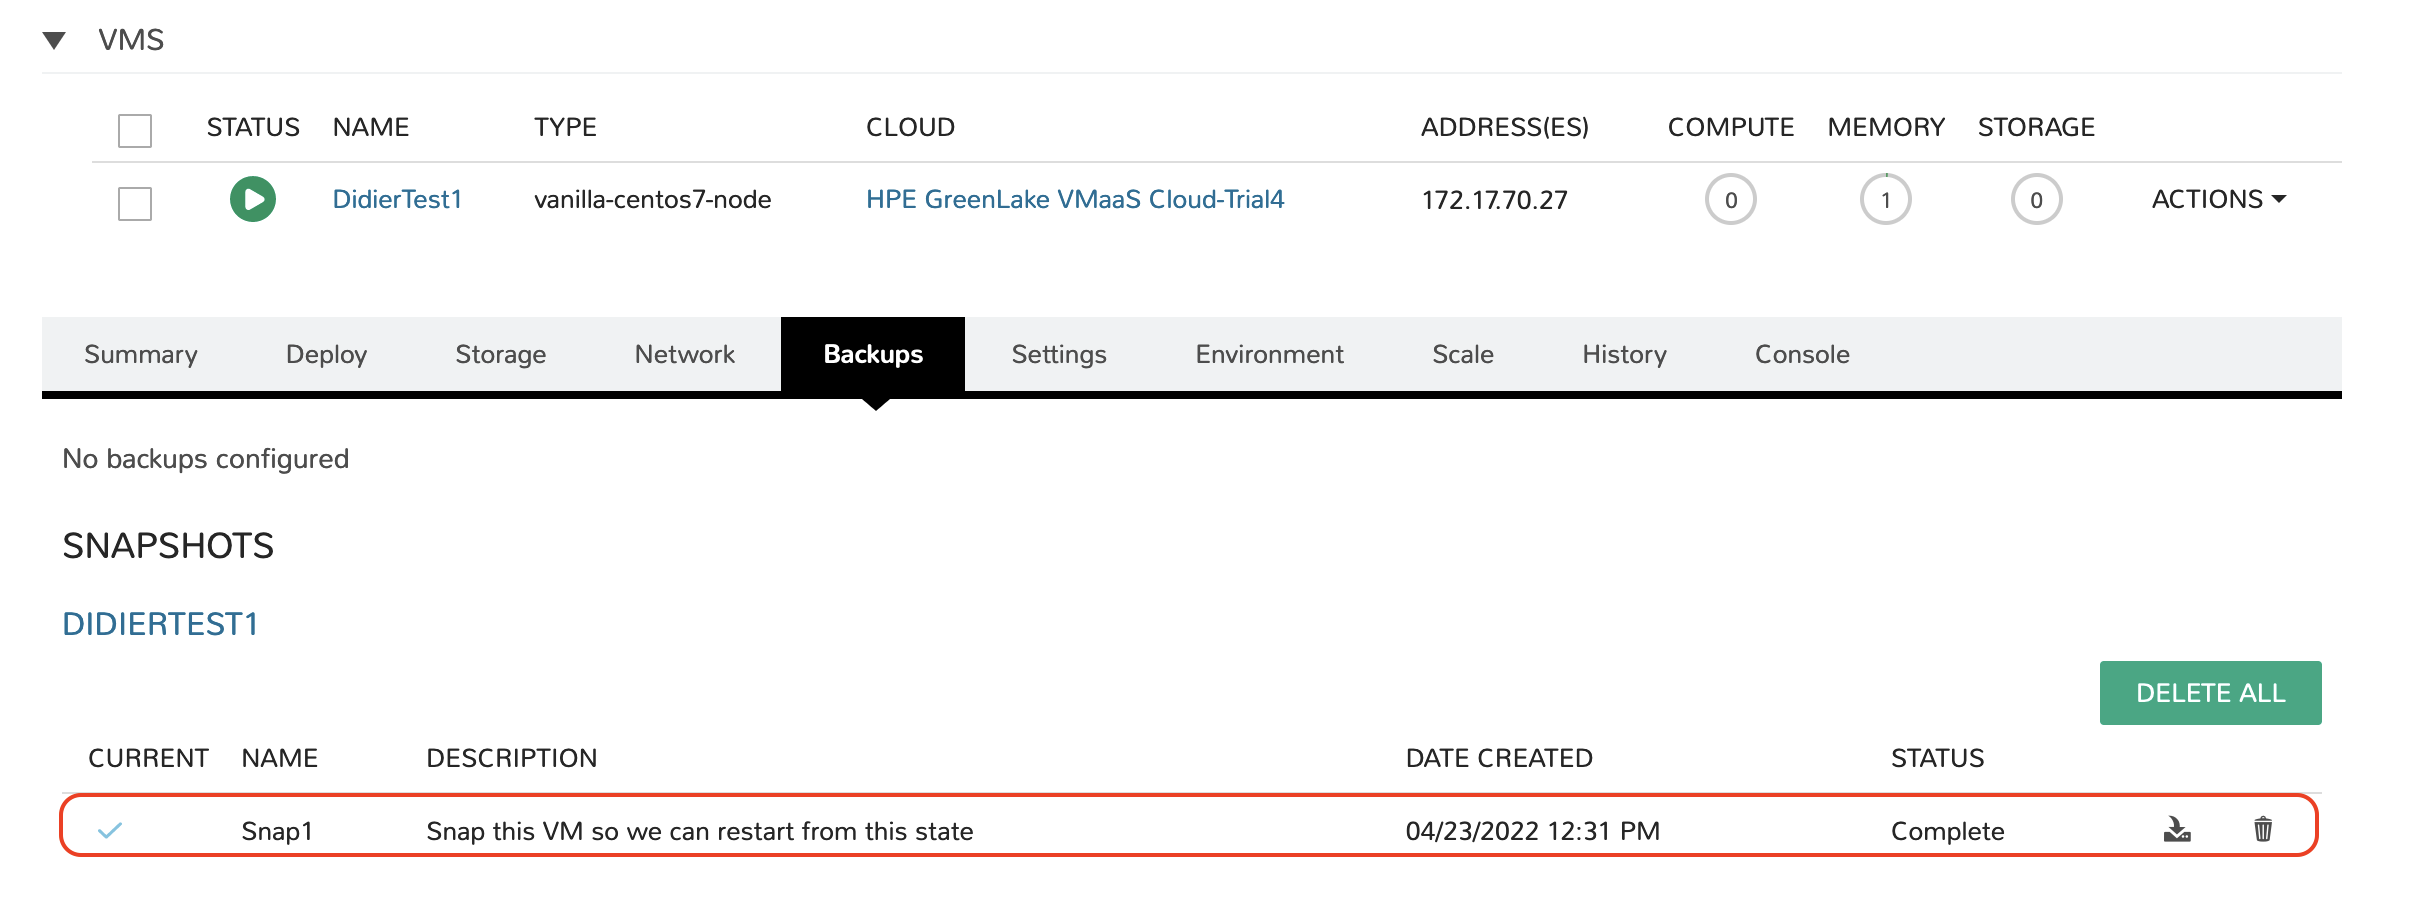Switch to the Console tab
Screen dimensions: 2430x900
point(1802,354)
